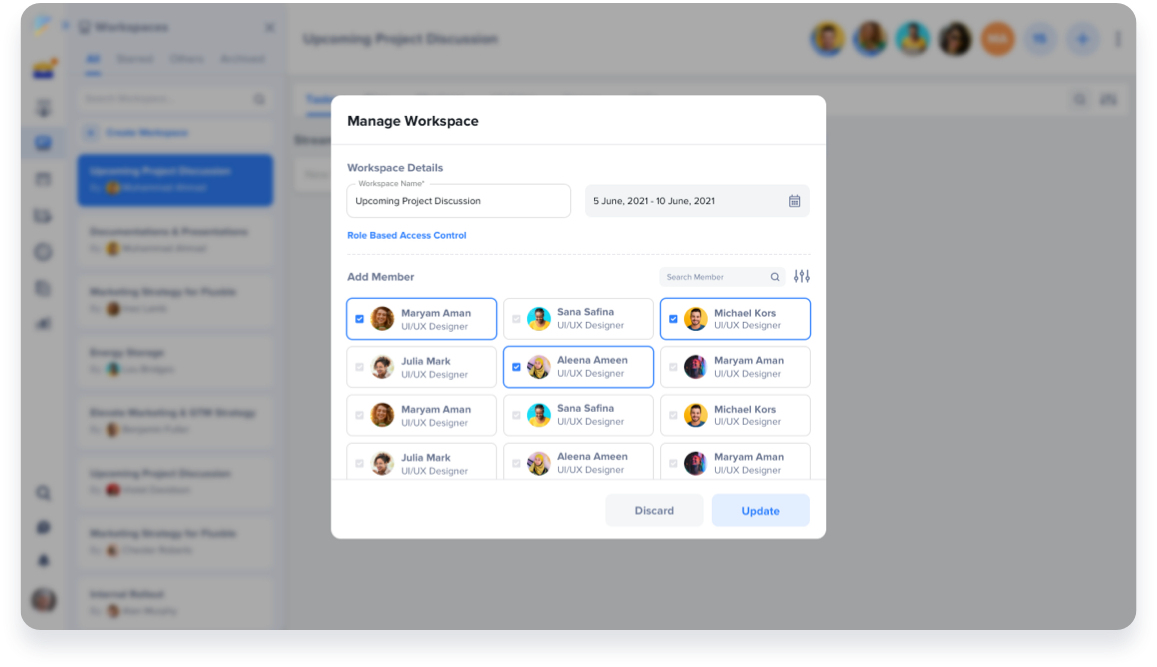This screenshot has width=1157, height=667.
Task: Check Maryam Aman checkbox right of checked Aleena Ameen
Action: [673, 367]
